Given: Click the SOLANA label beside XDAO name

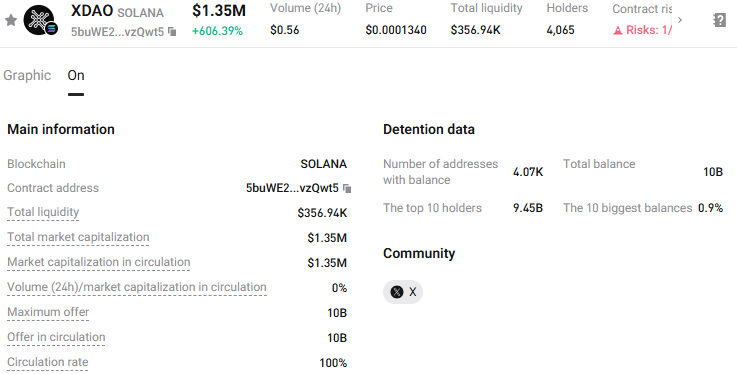Looking at the screenshot, I should point(140,13).
